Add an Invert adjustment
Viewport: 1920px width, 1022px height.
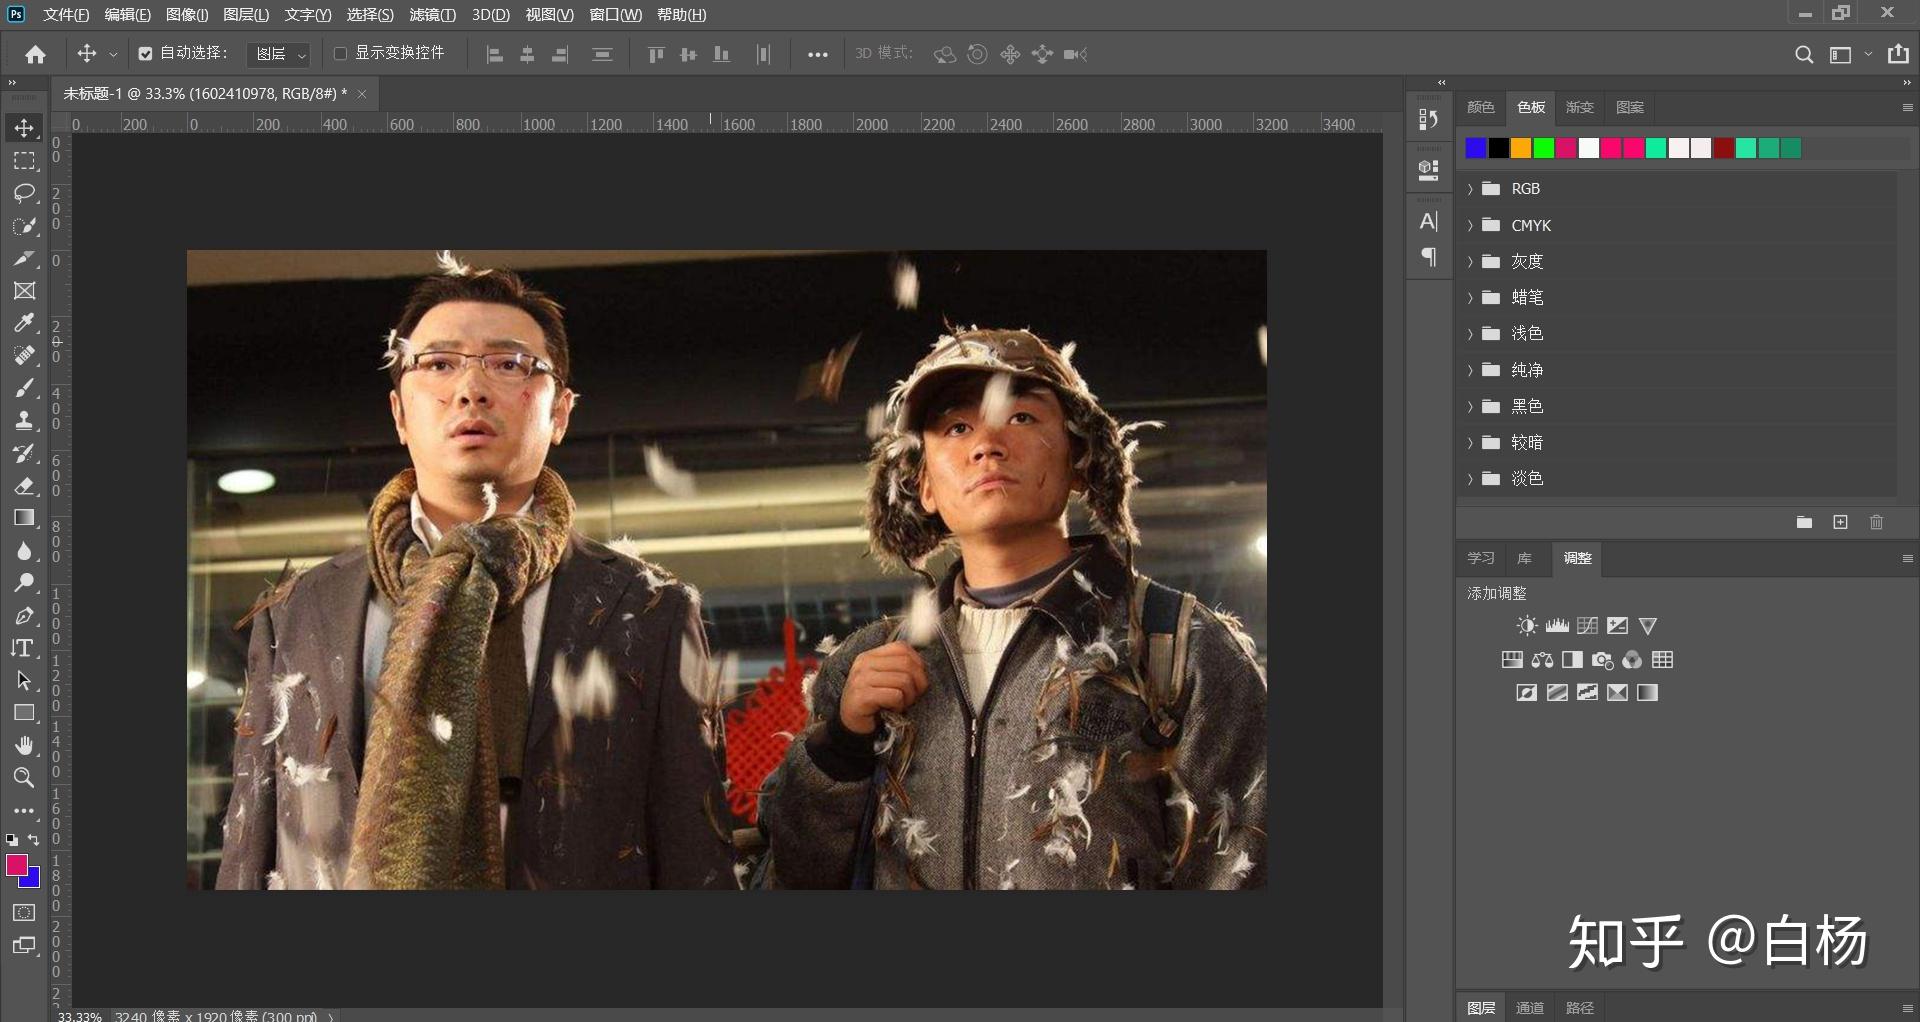(x=1527, y=693)
